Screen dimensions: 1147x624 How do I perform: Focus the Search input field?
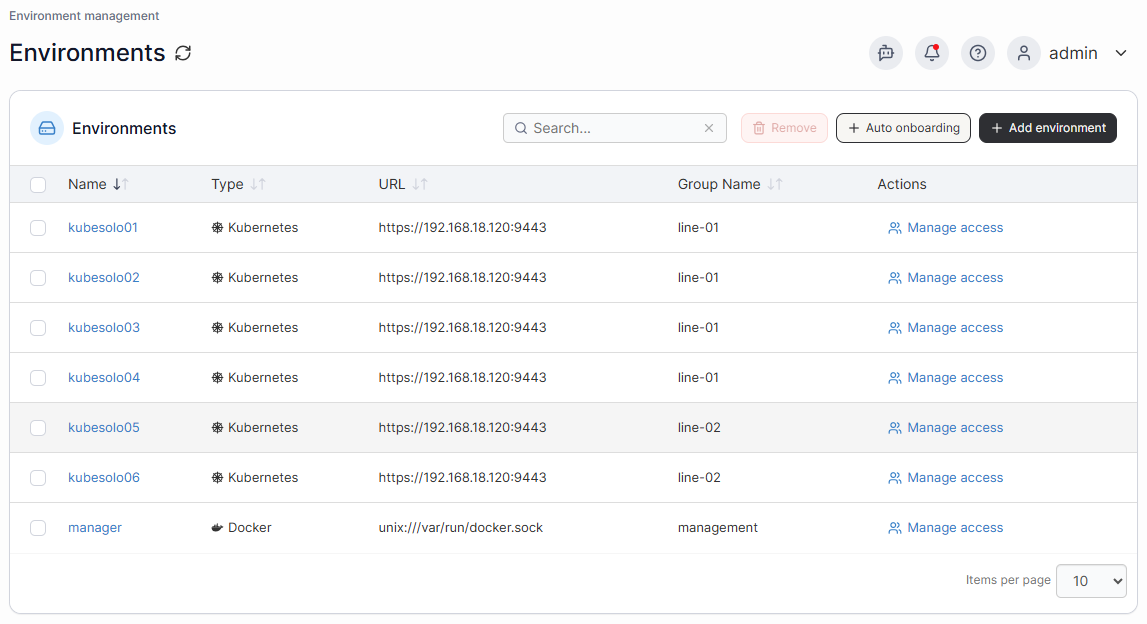coord(614,128)
